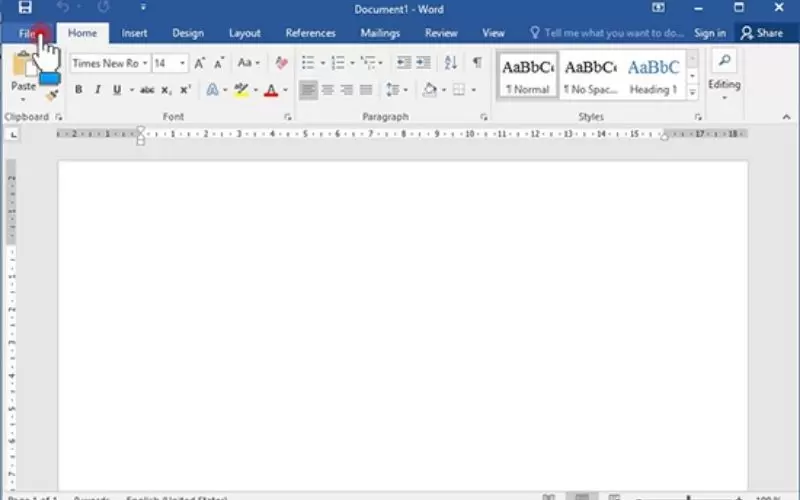Open font color picker arrow
Screen dimensions: 800x500
285,90
